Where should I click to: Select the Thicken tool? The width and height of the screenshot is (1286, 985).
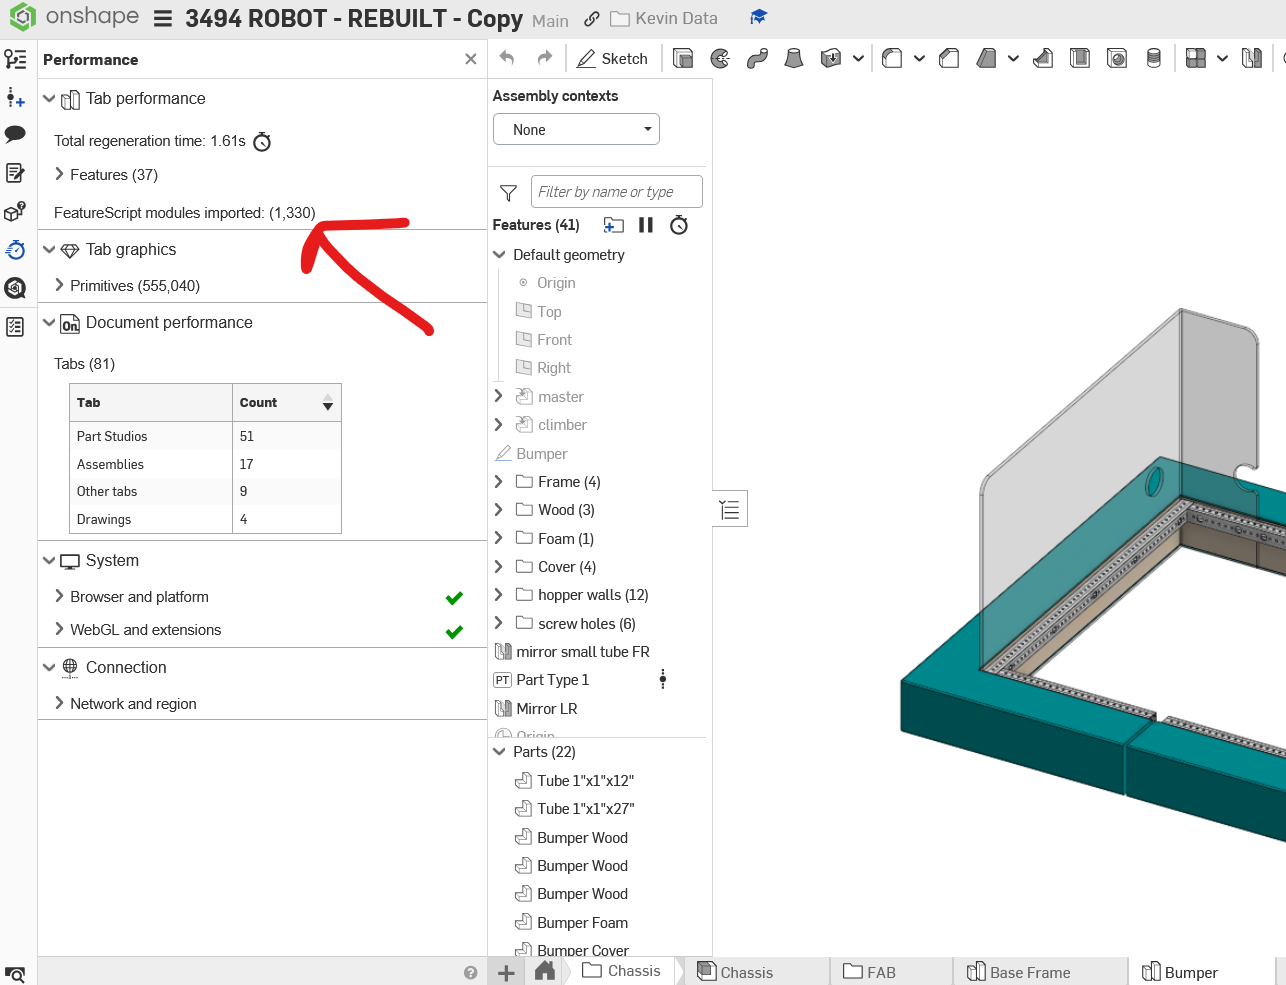830,59
